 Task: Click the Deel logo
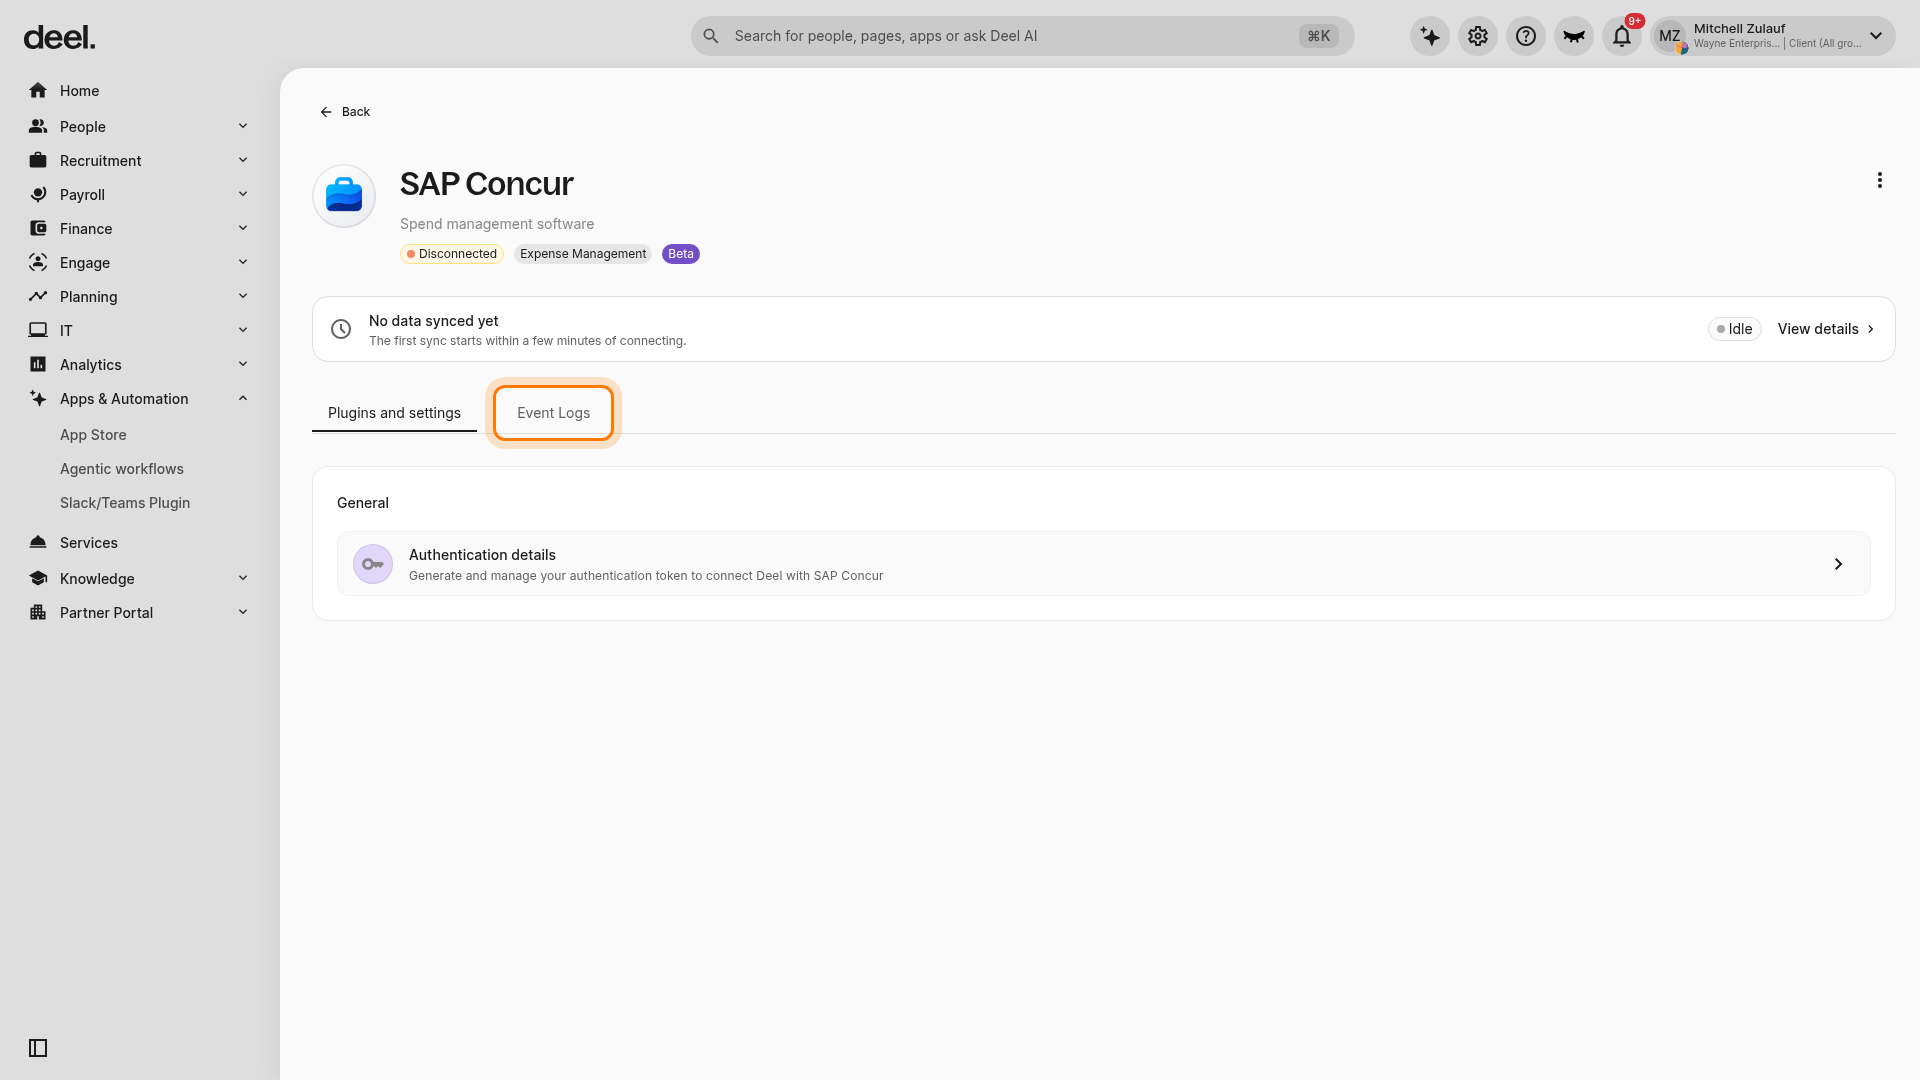pos(60,38)
